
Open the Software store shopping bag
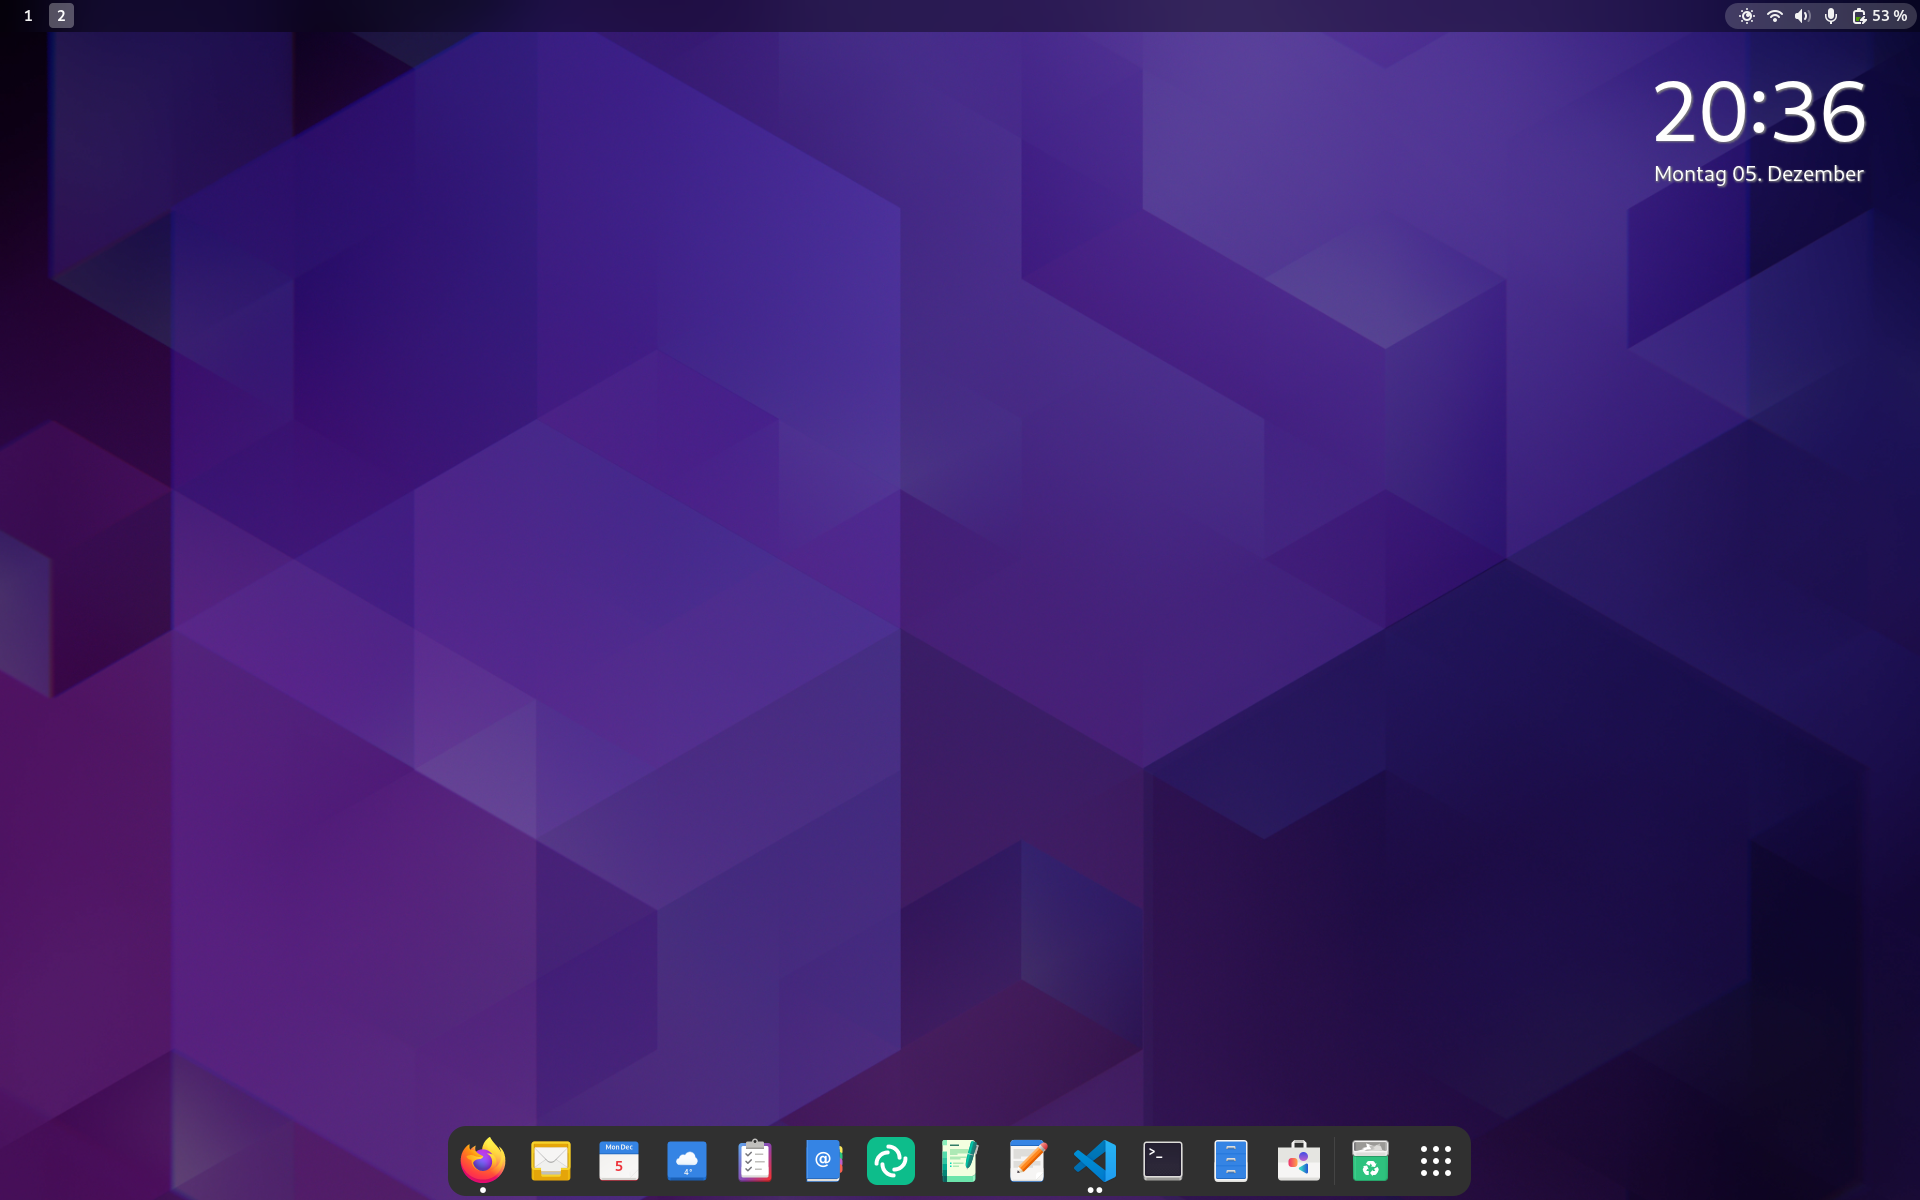pos(1299,1161)
